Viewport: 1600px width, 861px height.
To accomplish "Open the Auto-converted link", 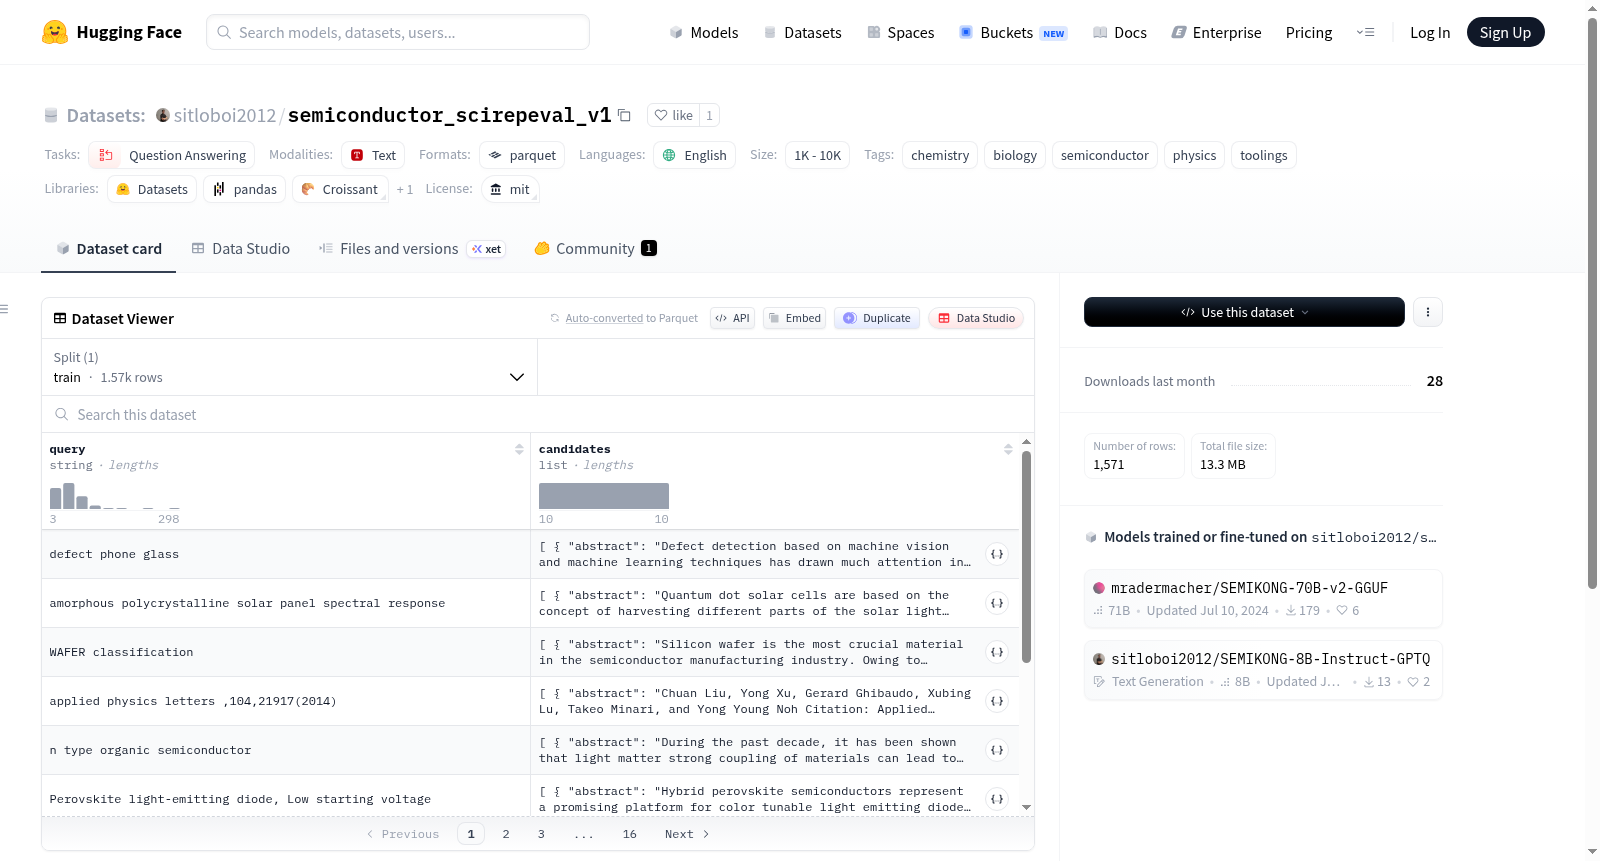I will 604,318.
